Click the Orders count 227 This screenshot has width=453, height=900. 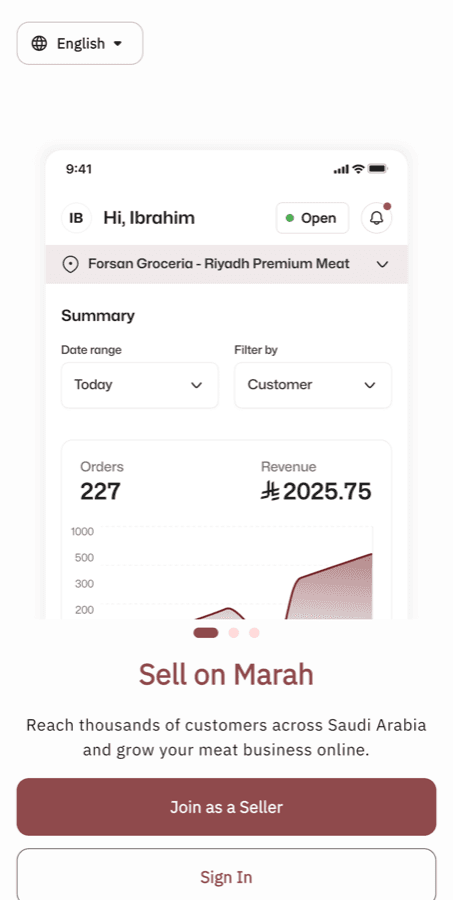(100, 492)
